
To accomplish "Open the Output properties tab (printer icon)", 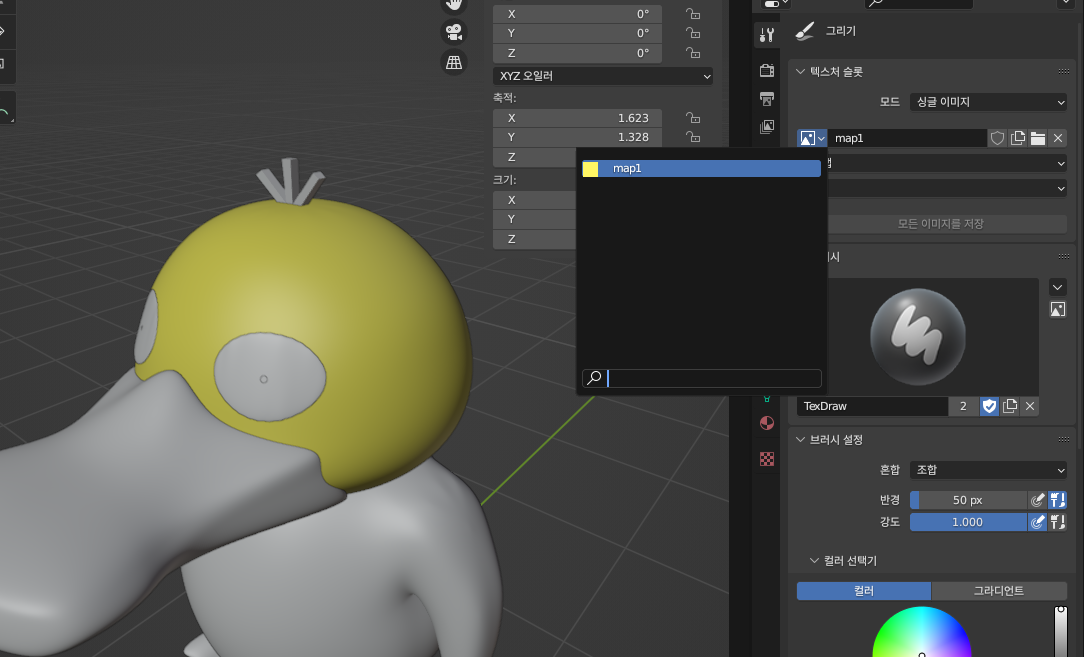I will 767,99.
